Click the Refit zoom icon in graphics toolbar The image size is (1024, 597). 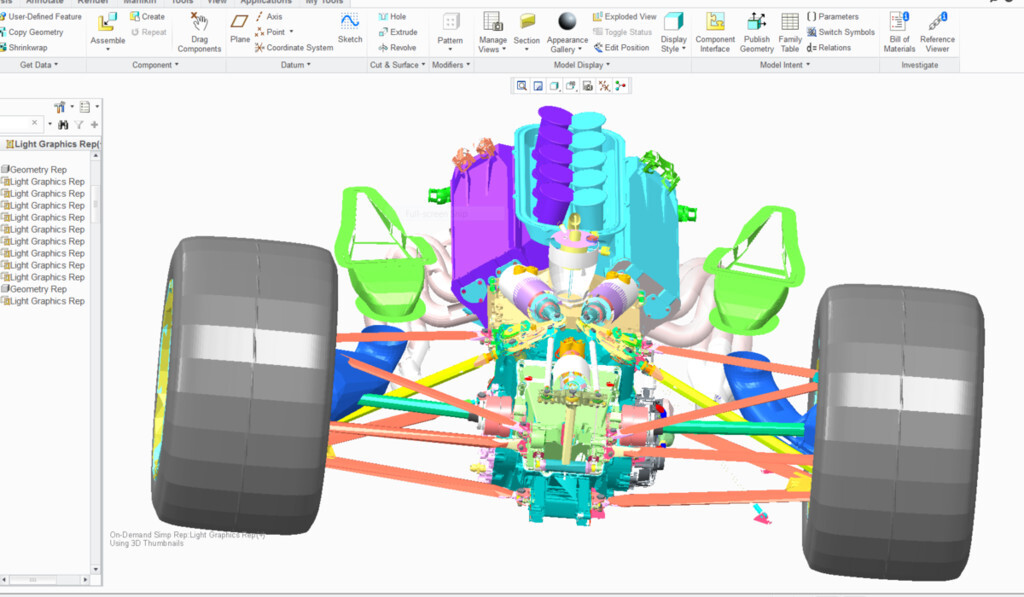click(x=521, y=86)
